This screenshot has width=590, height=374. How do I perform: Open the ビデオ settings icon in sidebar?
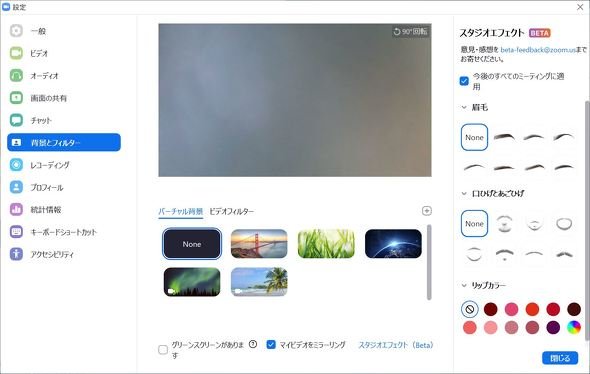tap(16, 53)
